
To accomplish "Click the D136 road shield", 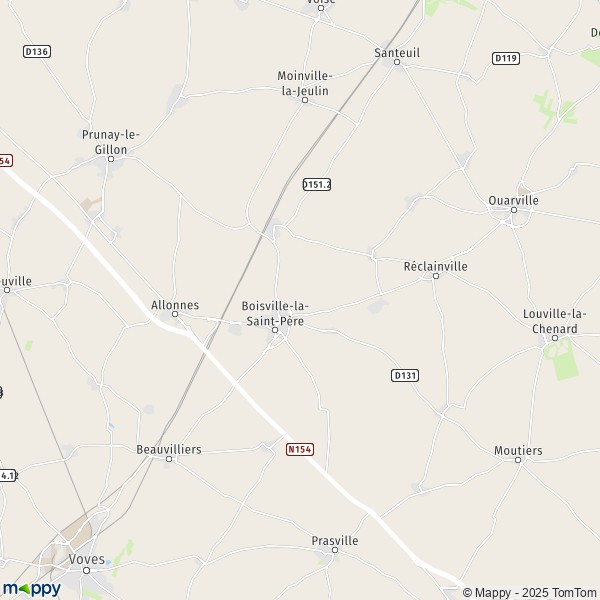I will point(37,52).
